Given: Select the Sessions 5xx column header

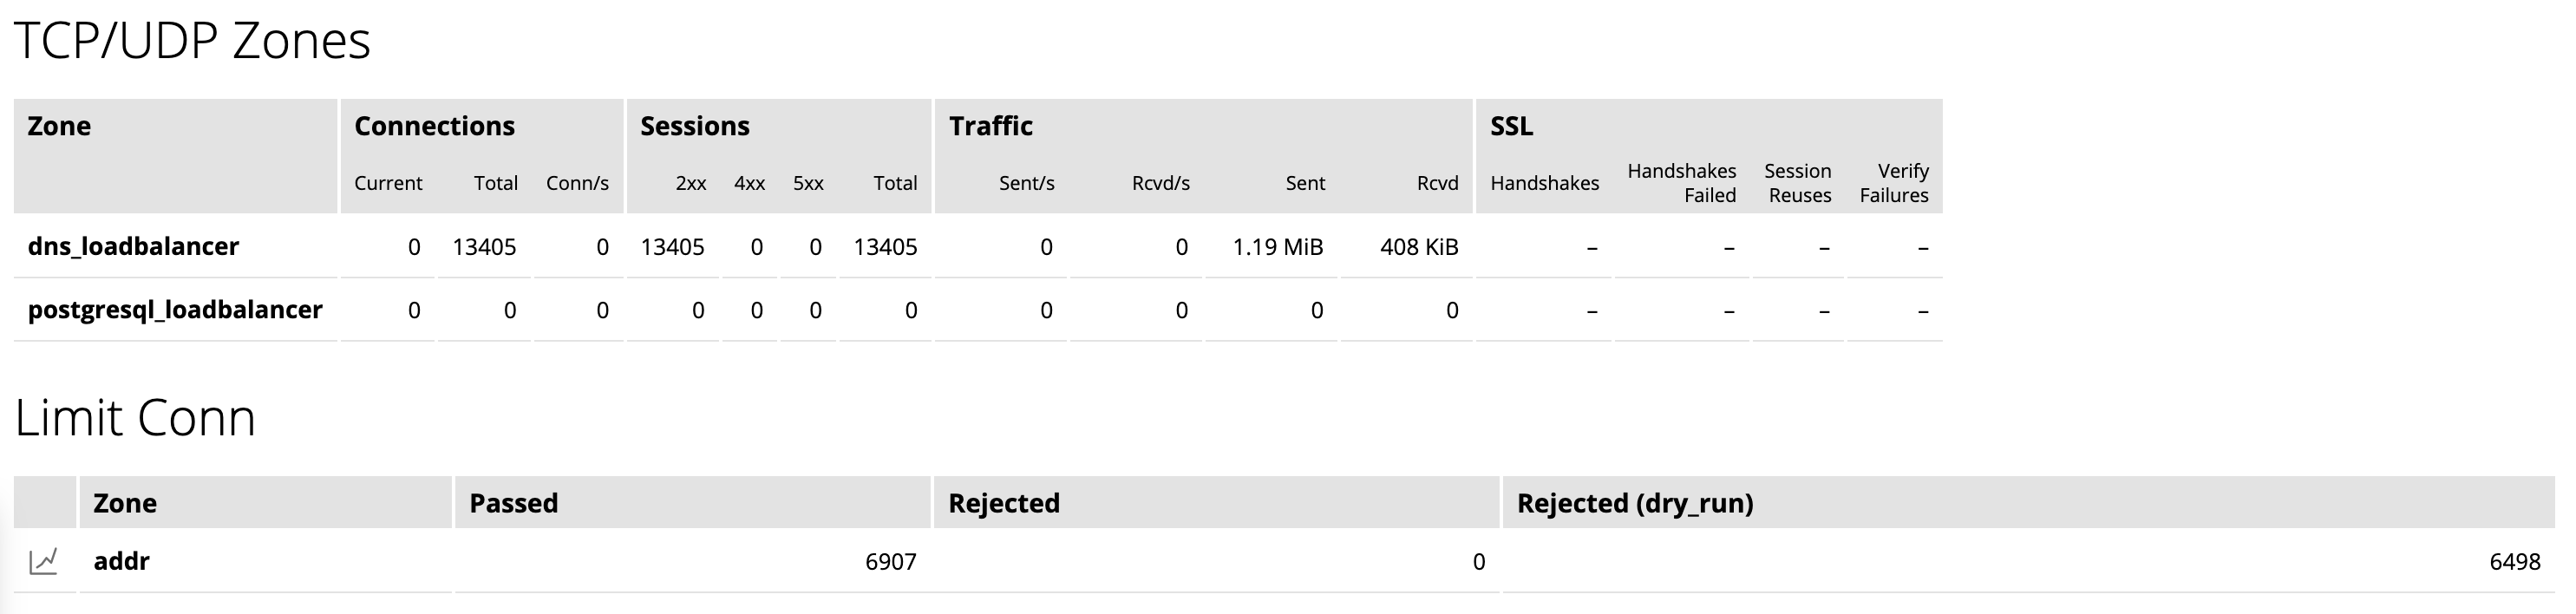Looking at the screenshot, I should pos(809,183).
